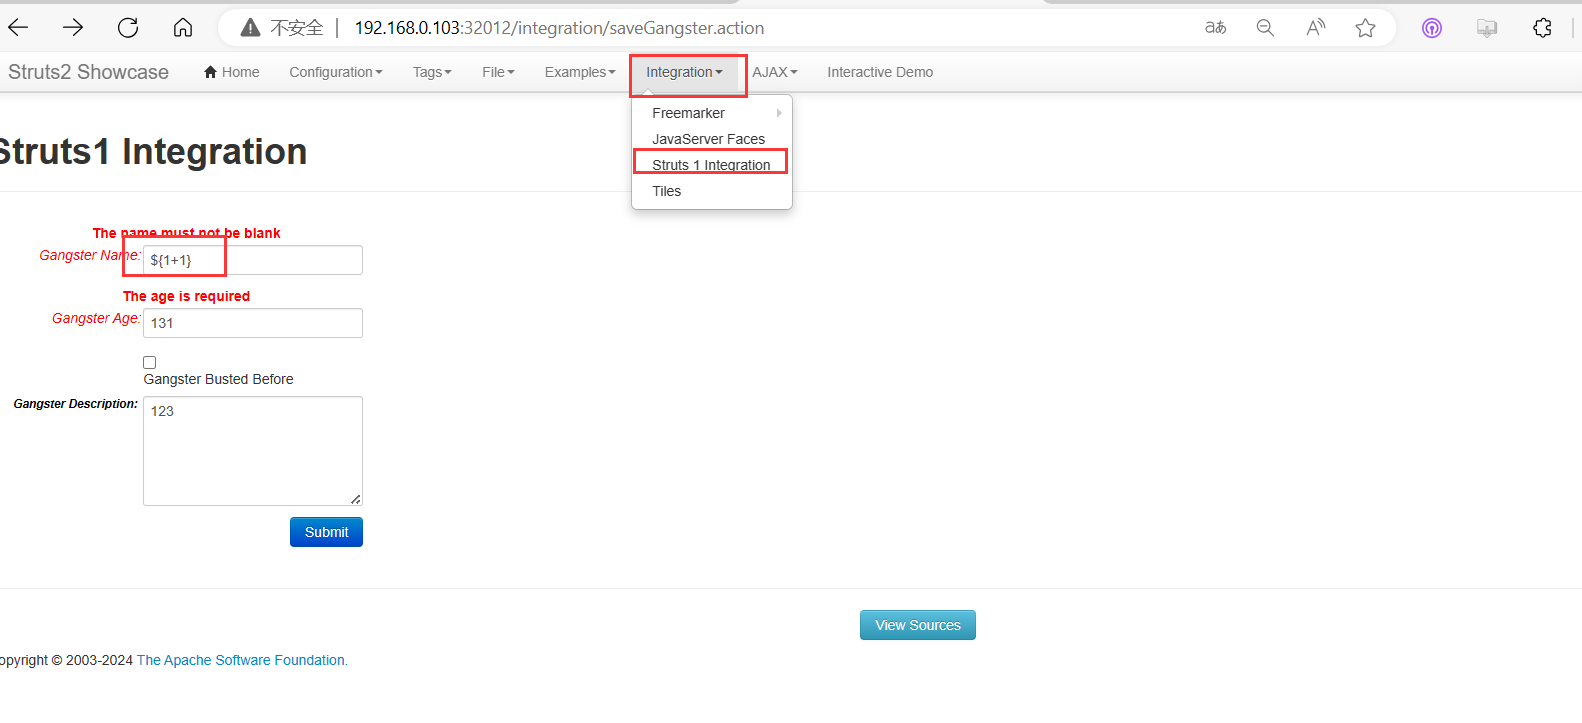
Task: Expand the Examples dropdown menu
Action: 580,72
